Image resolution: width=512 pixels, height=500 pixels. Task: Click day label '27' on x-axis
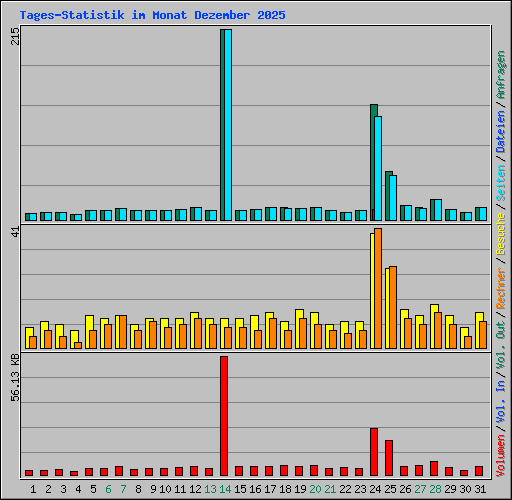420,489
